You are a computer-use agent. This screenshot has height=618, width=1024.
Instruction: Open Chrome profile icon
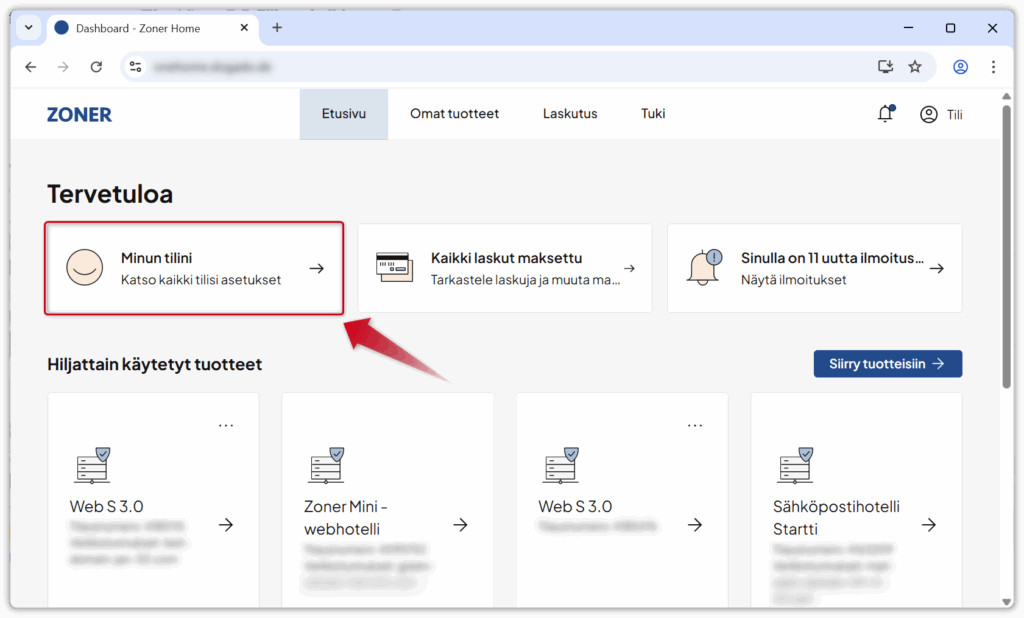(x=960, y=67)
